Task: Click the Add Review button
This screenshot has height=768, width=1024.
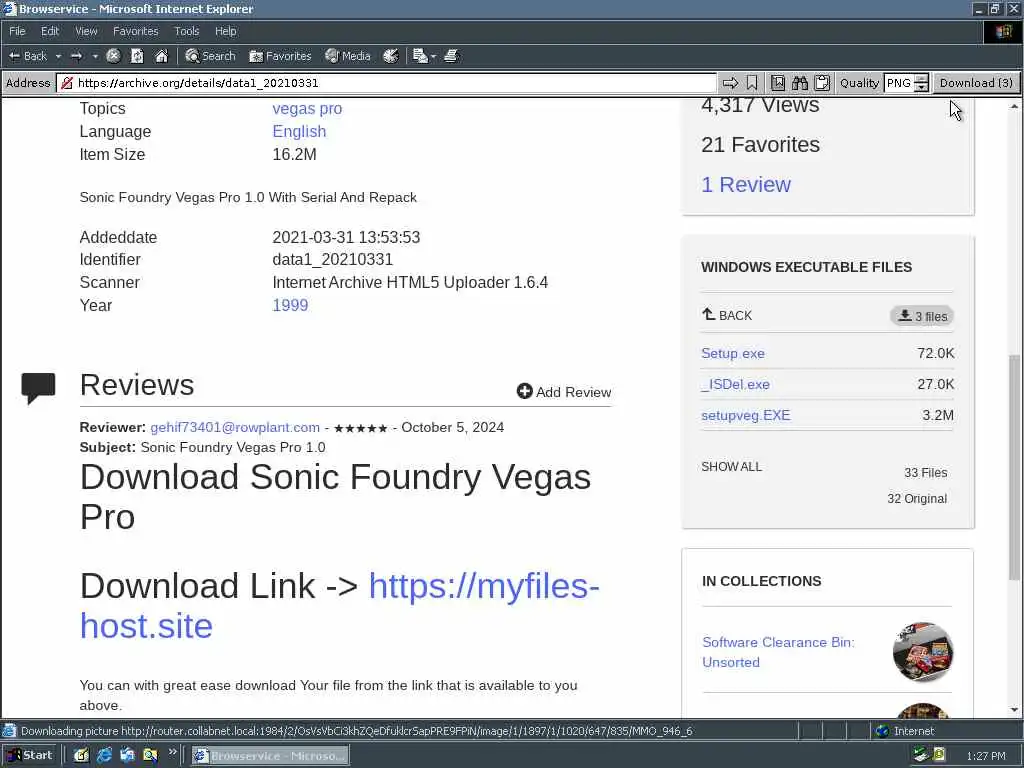Action: point(564,392)
